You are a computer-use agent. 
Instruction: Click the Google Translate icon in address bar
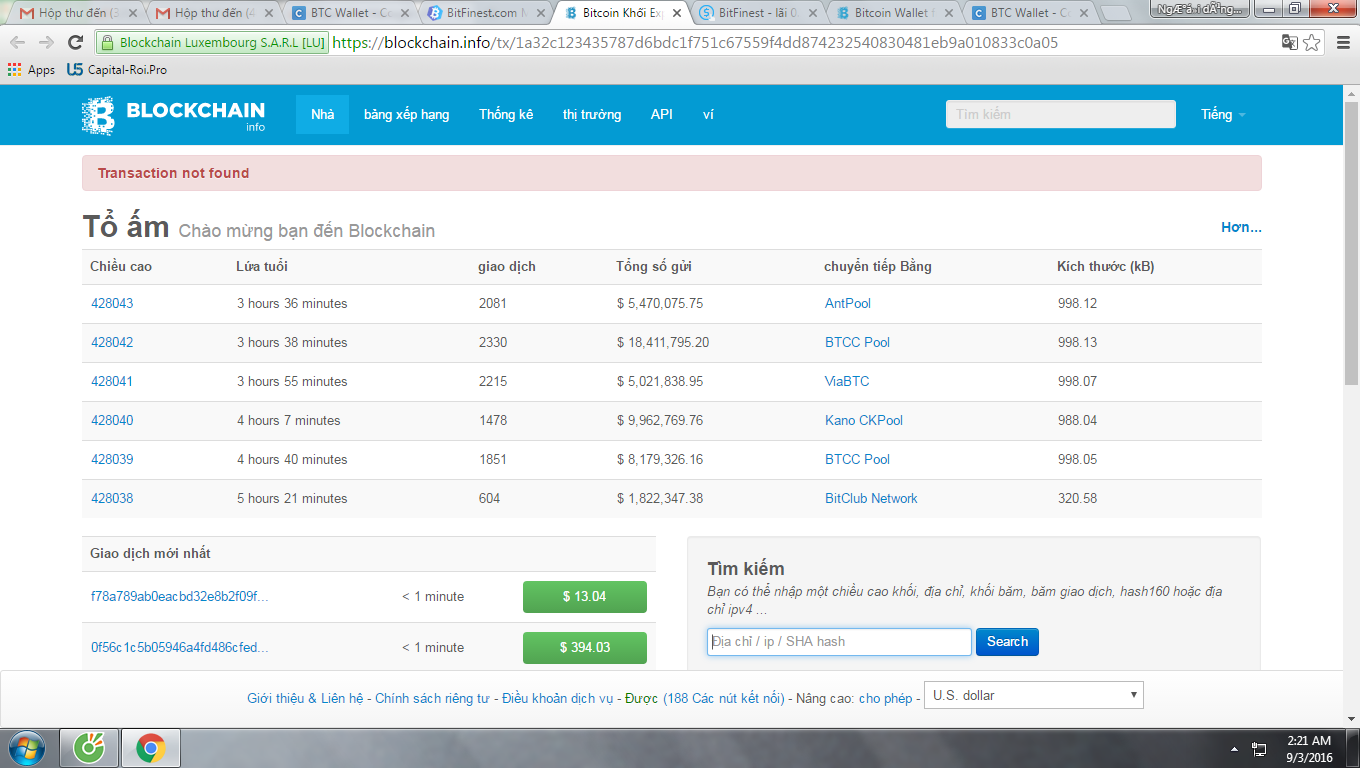click(1290, 43)
